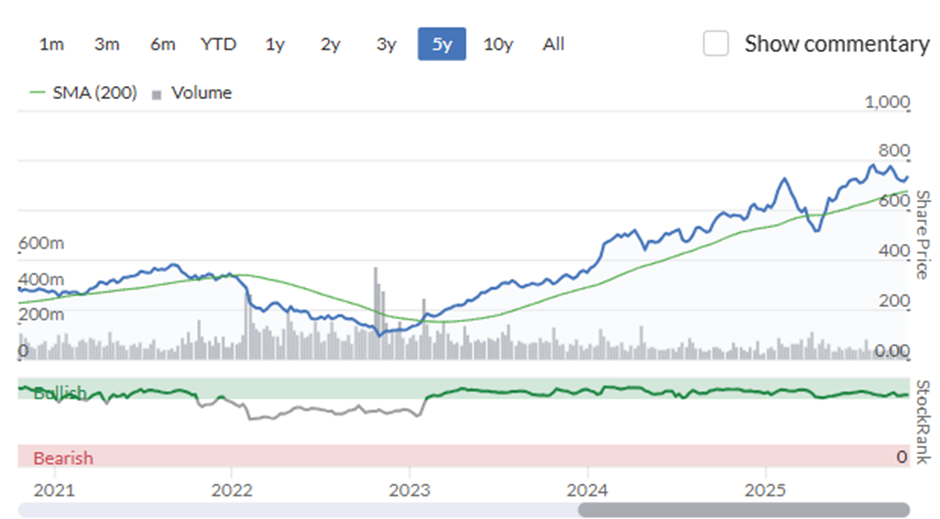Show All price history
Screen dimensions: 940x519
(x=553, y=44)
